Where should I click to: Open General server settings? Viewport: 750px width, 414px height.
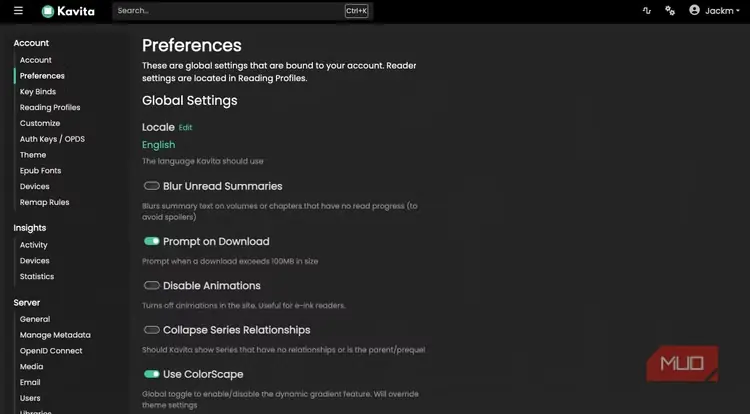(34, 319)
